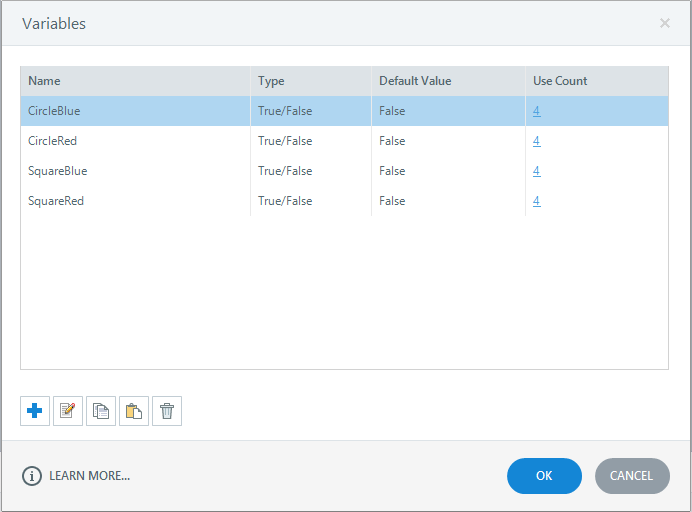Sort by Use Count column header
This screenshot has height=512, width=692.
pos(597,81)
